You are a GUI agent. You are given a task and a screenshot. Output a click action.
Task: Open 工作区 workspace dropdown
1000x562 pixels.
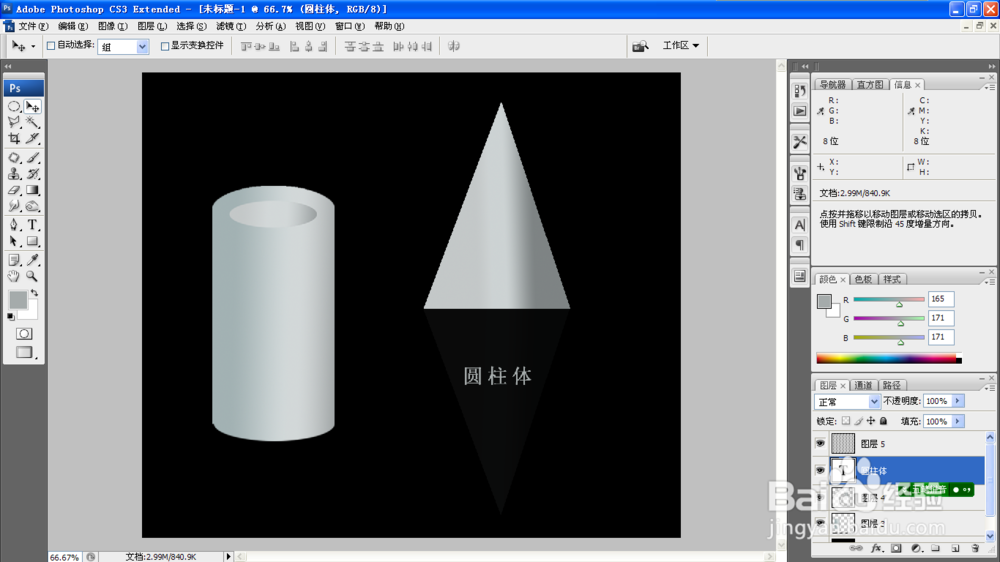680,45
